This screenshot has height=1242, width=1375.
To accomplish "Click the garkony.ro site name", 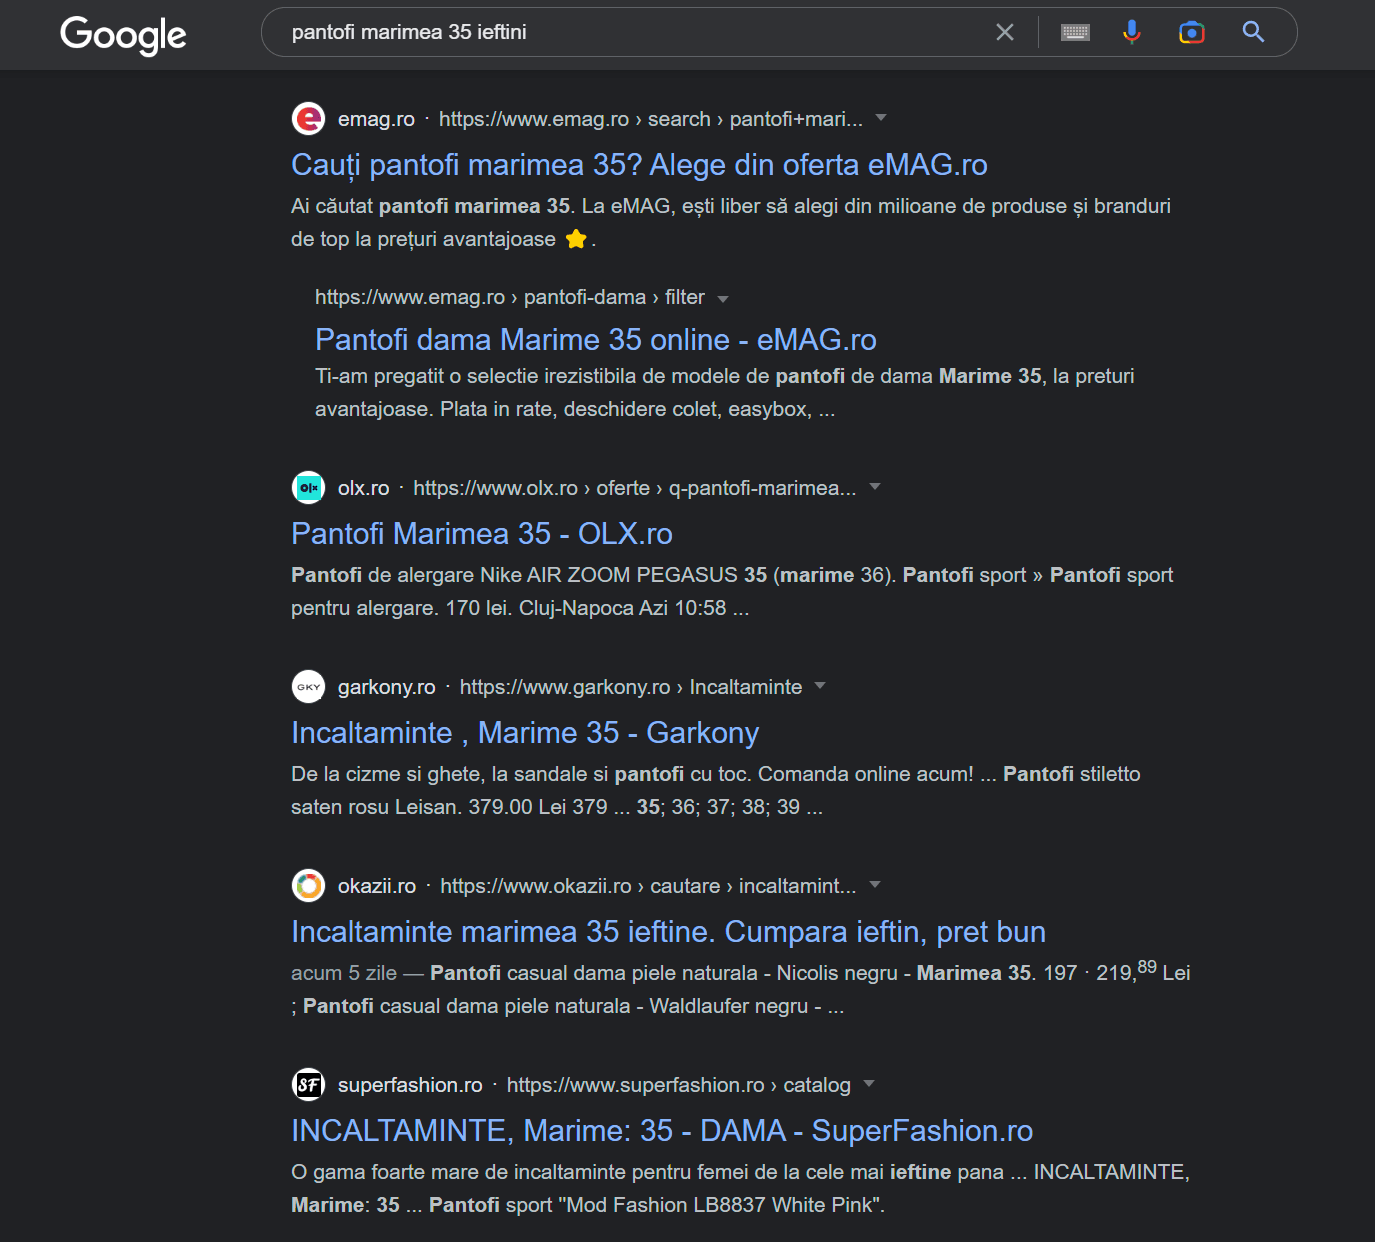I will [387, 687].
